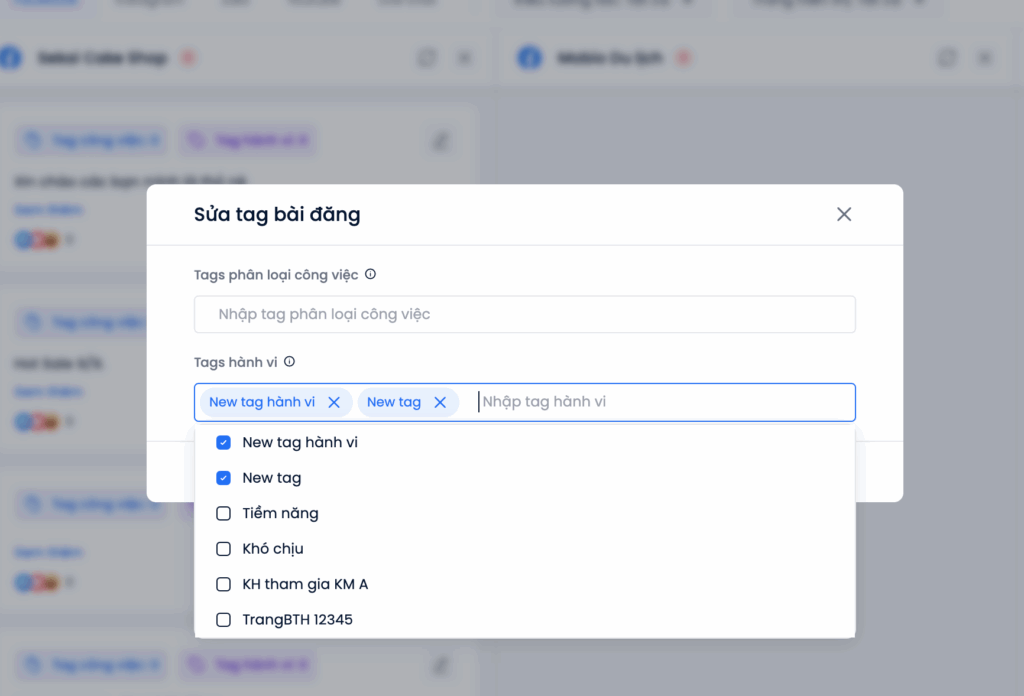Remove the "New tag" chip via its X

[440, 402]
